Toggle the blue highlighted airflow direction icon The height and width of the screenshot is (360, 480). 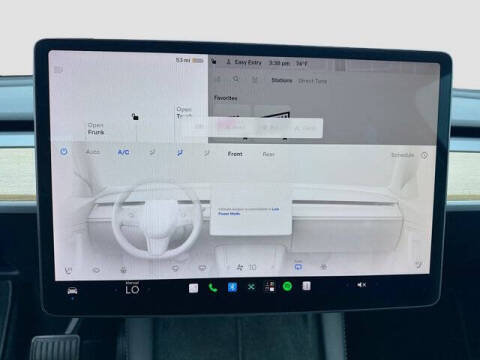179,153
